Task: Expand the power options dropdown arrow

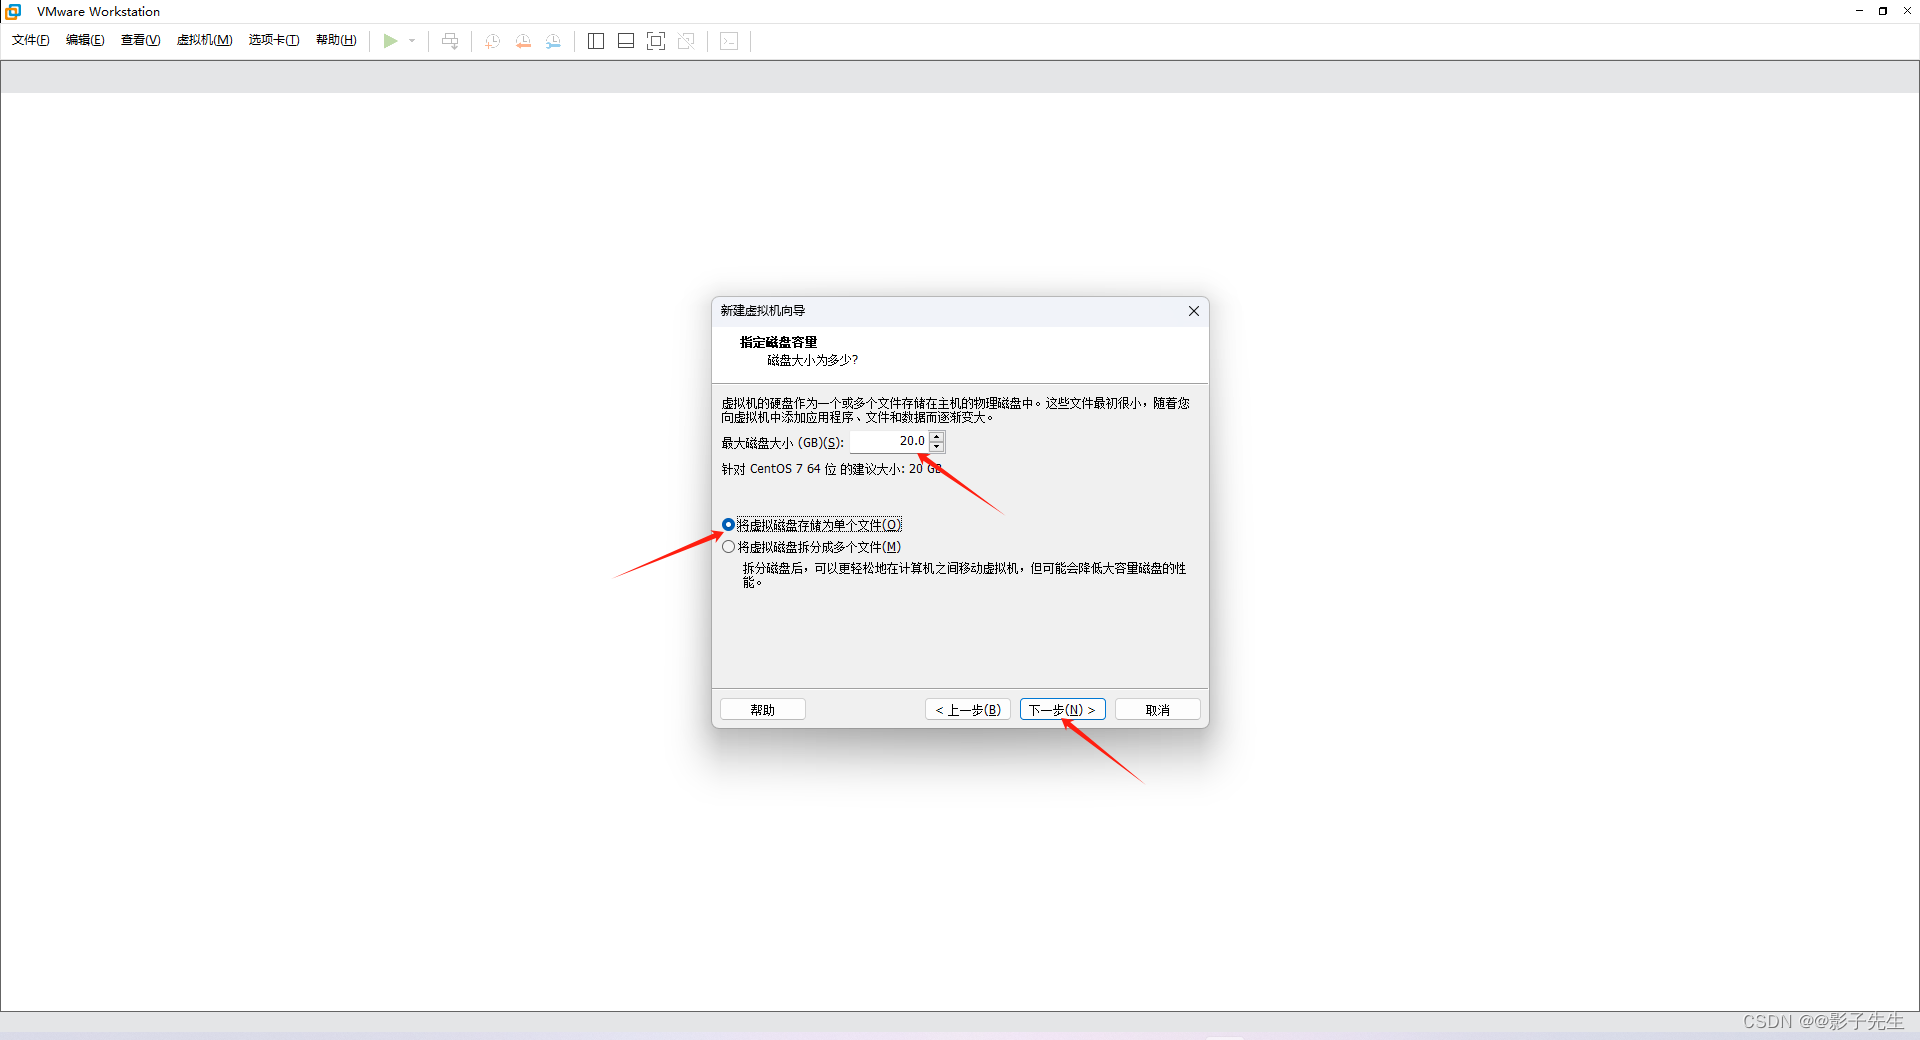Action: coord(412,41)
